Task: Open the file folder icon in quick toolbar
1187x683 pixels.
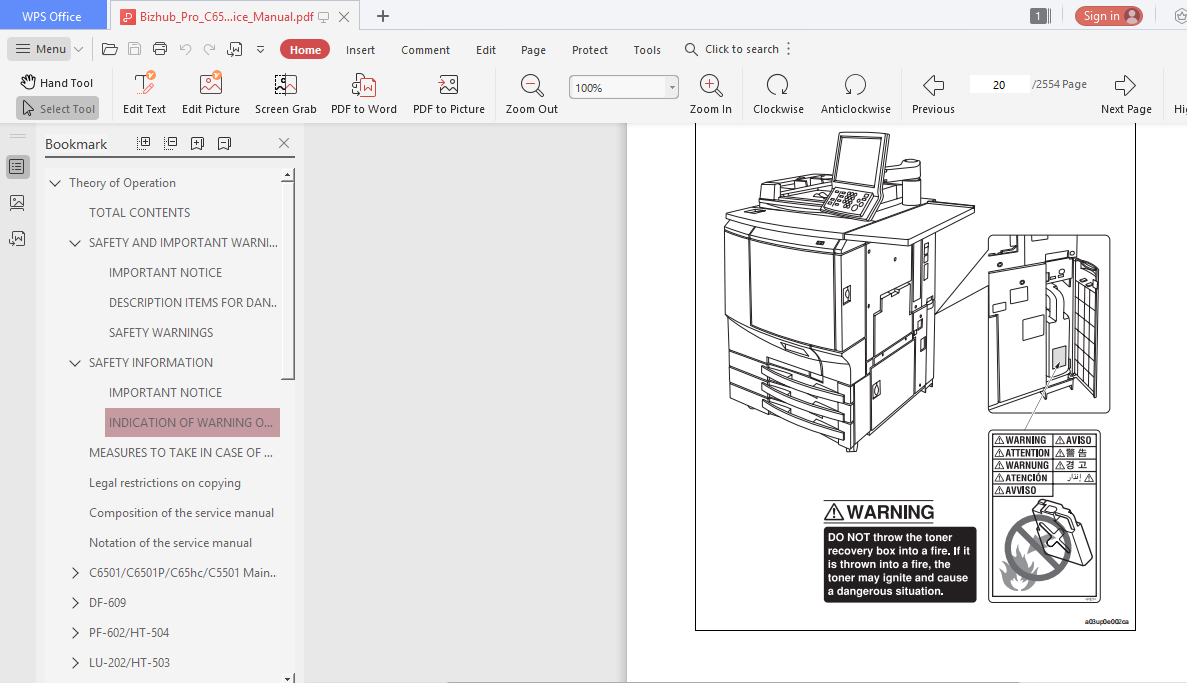Action: click(110, 49)
